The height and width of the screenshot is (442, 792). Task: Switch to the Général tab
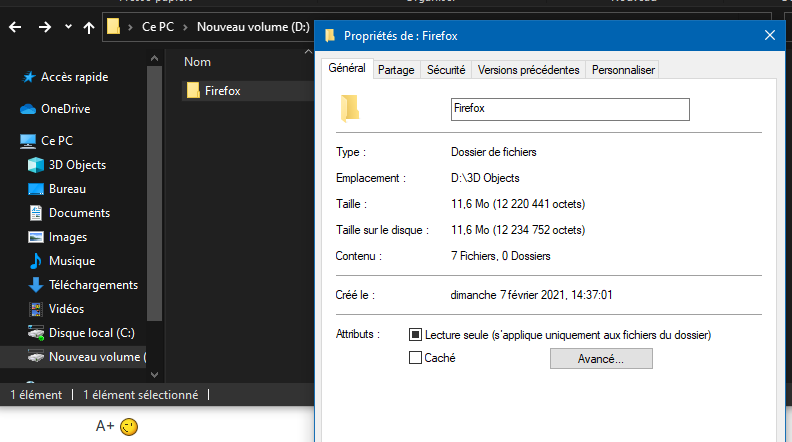pyautogui.click(x=347, y=68)
